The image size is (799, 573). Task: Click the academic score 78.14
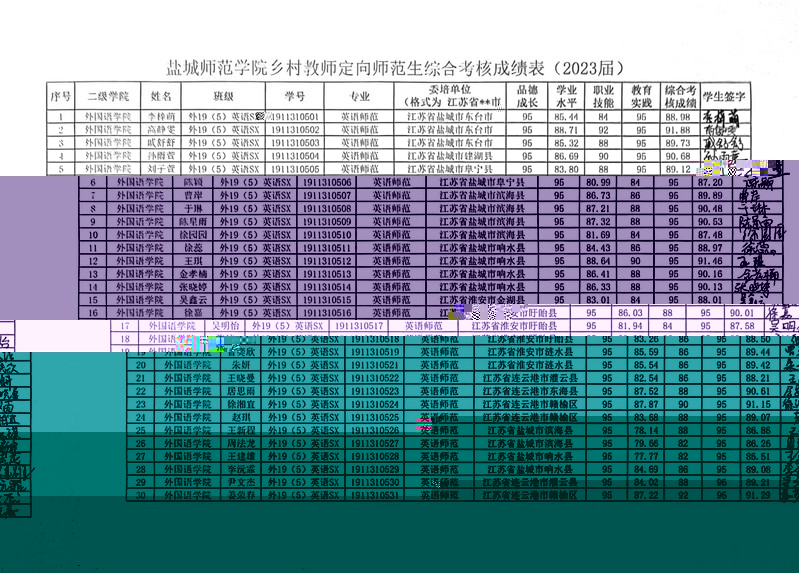646,431
